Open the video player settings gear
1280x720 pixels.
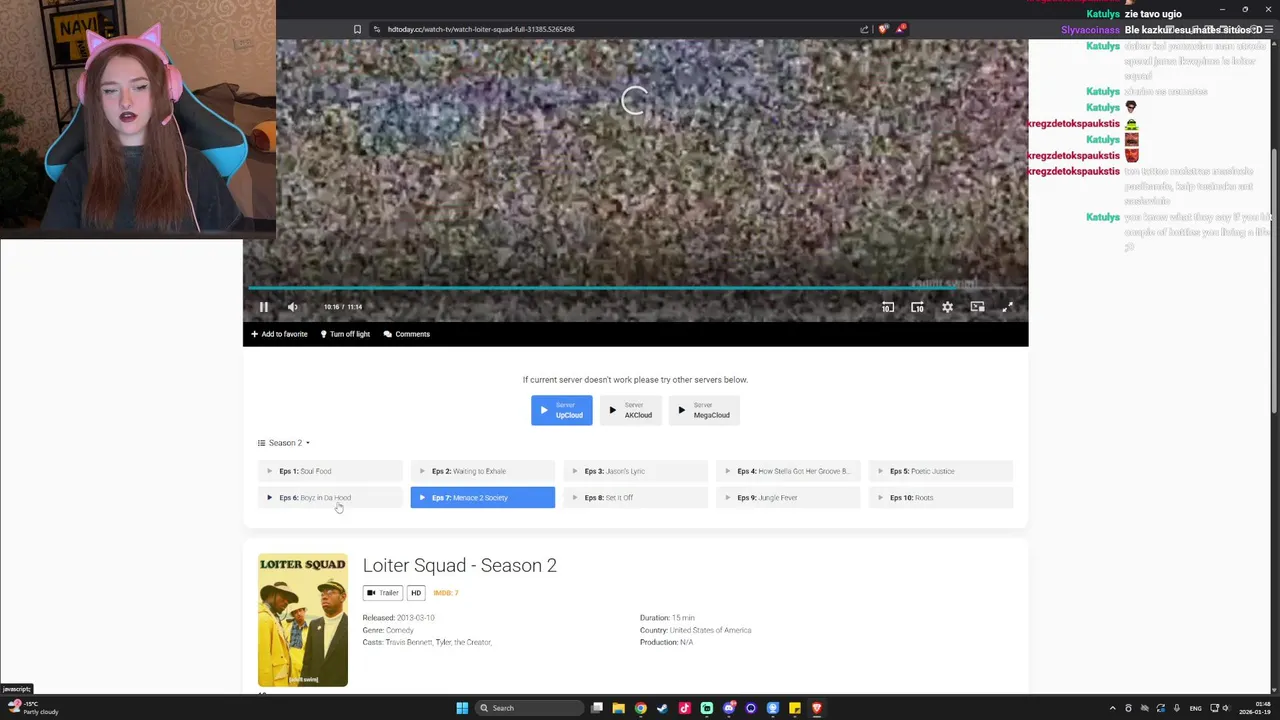947,307
